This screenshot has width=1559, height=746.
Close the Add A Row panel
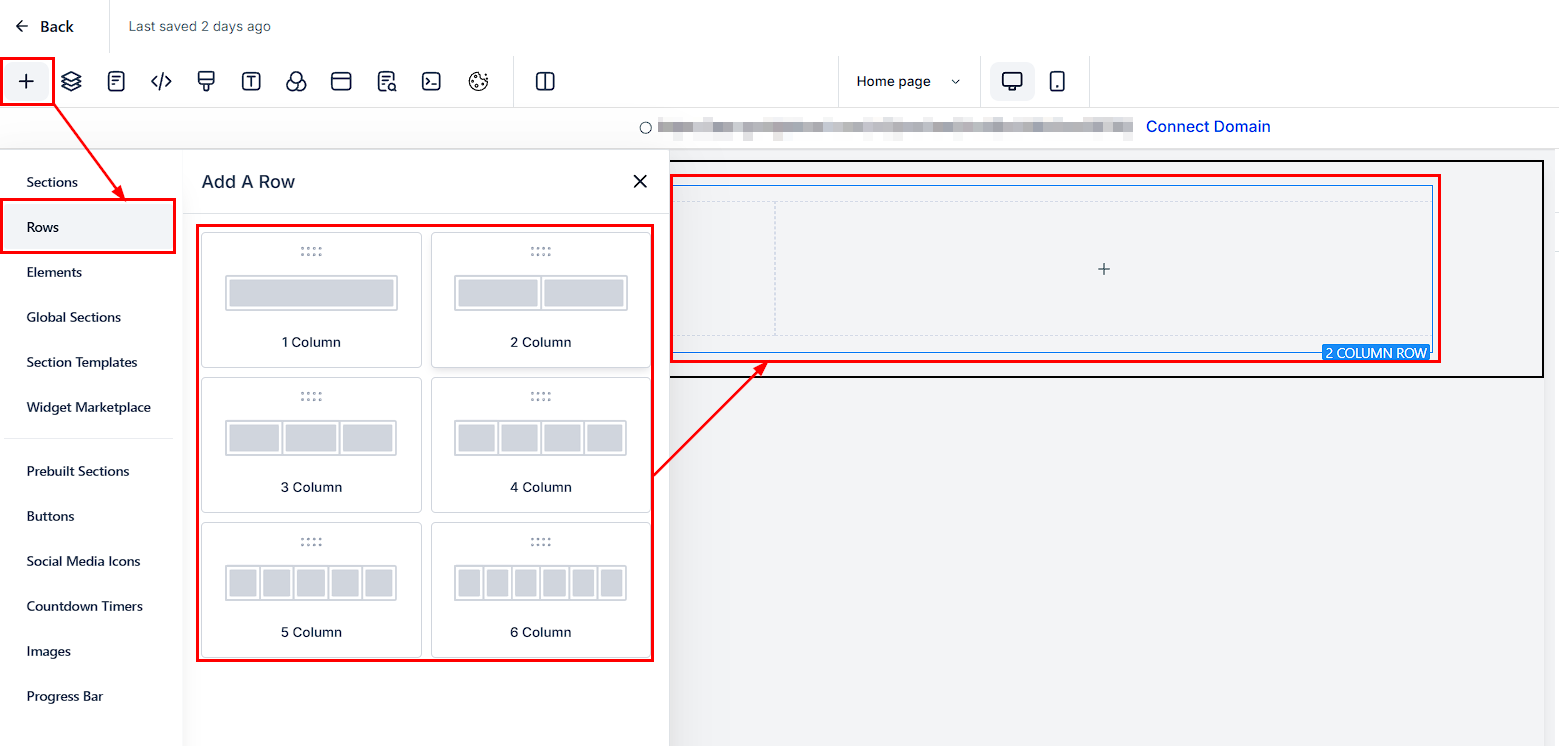tap(640, 181)
